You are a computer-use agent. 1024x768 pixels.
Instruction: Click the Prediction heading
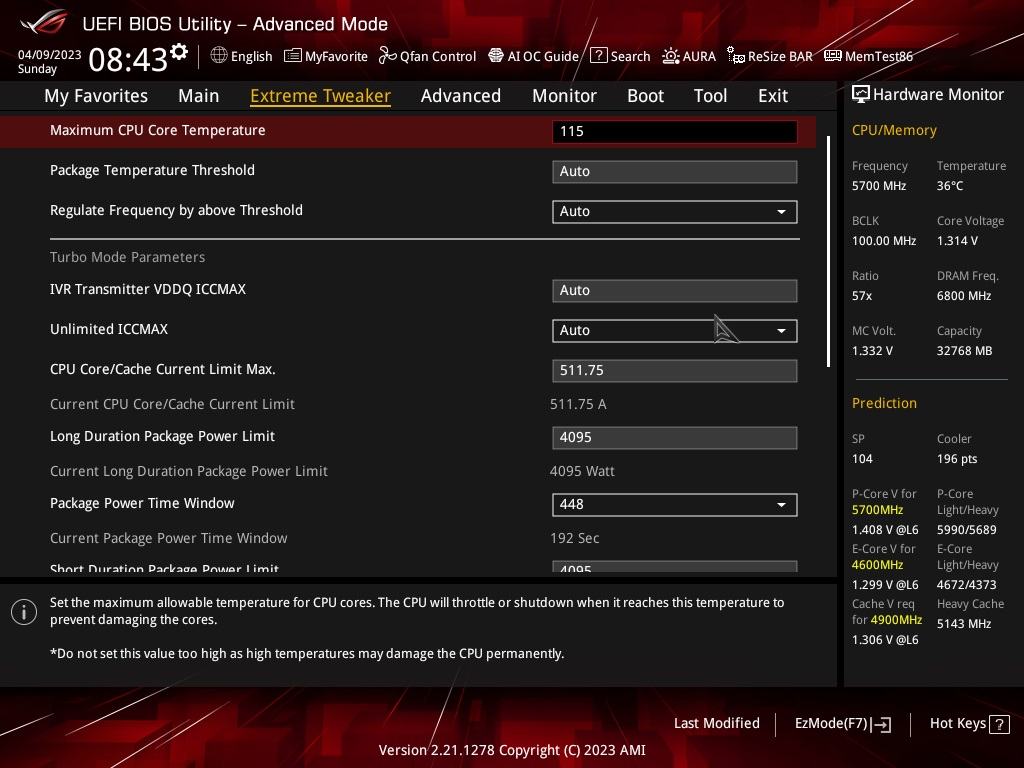(884, 403)
